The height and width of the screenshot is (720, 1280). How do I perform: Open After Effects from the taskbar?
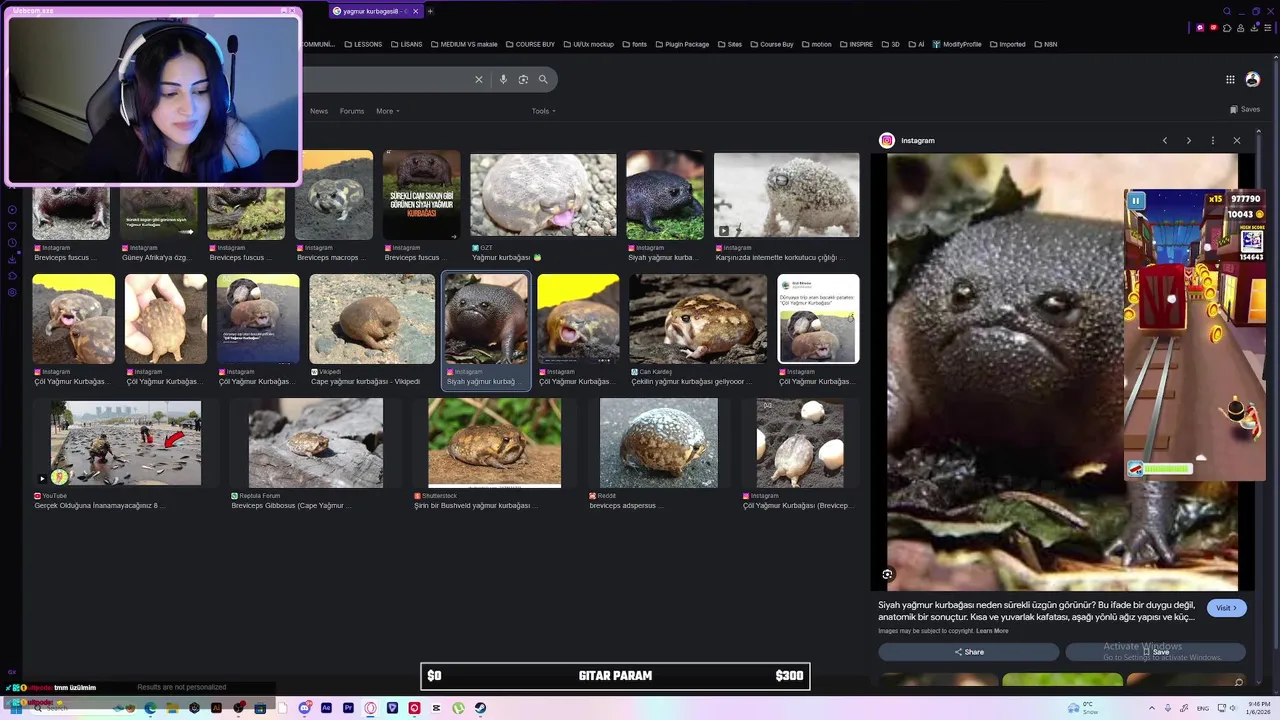[326, 708]
